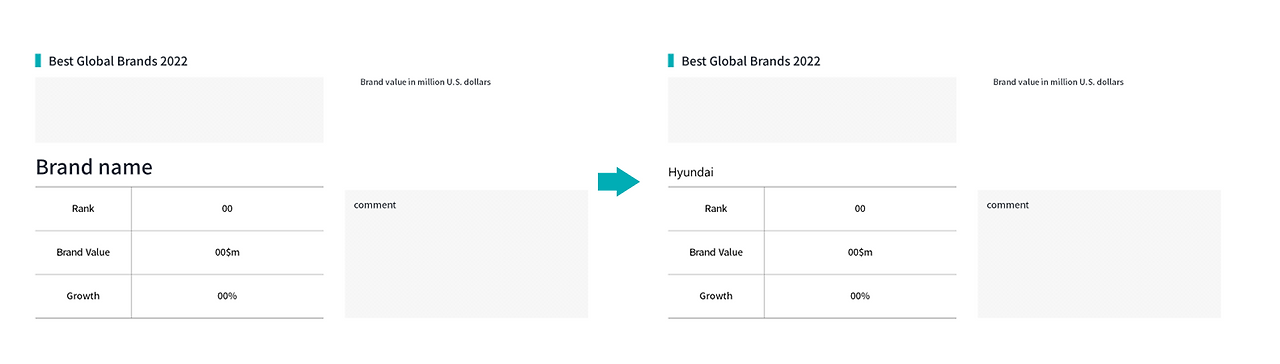Click the "Rank" label in the left table

[x=83, y=209]
